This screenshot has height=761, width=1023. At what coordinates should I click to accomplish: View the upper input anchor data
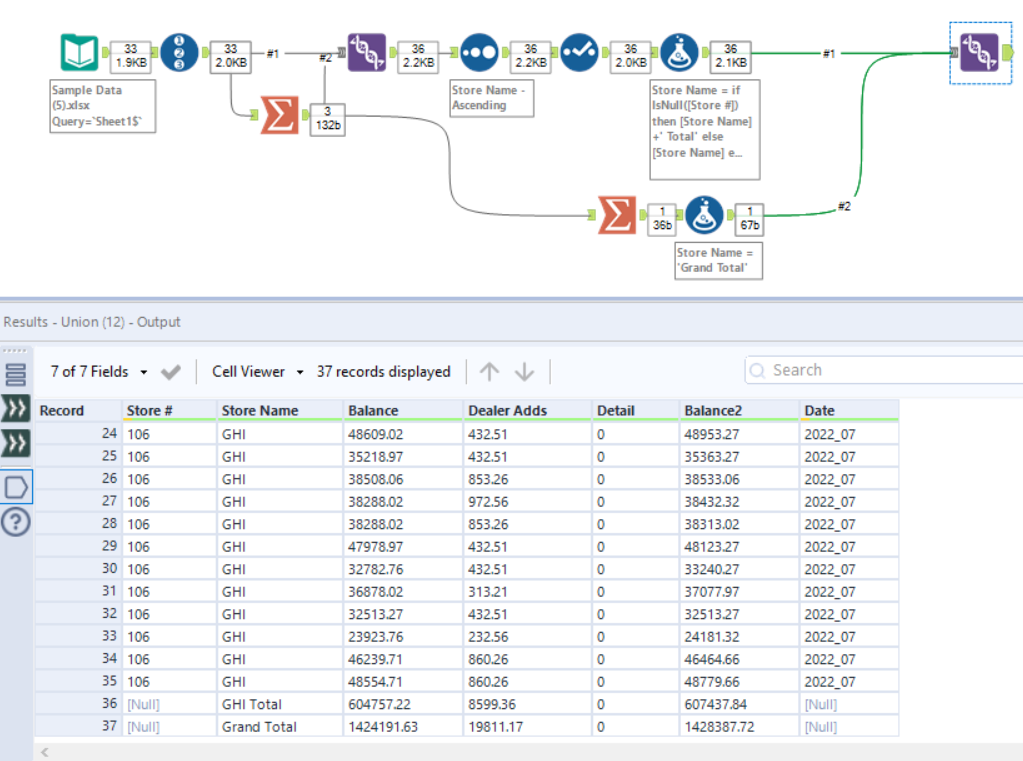point(18,408)
